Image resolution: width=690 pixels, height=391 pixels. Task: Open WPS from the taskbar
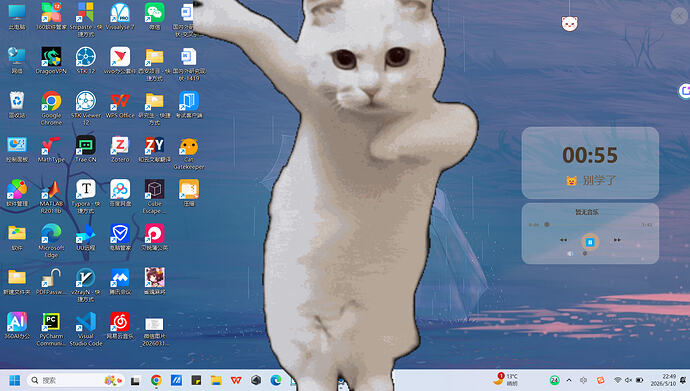[x=236, y=380]
